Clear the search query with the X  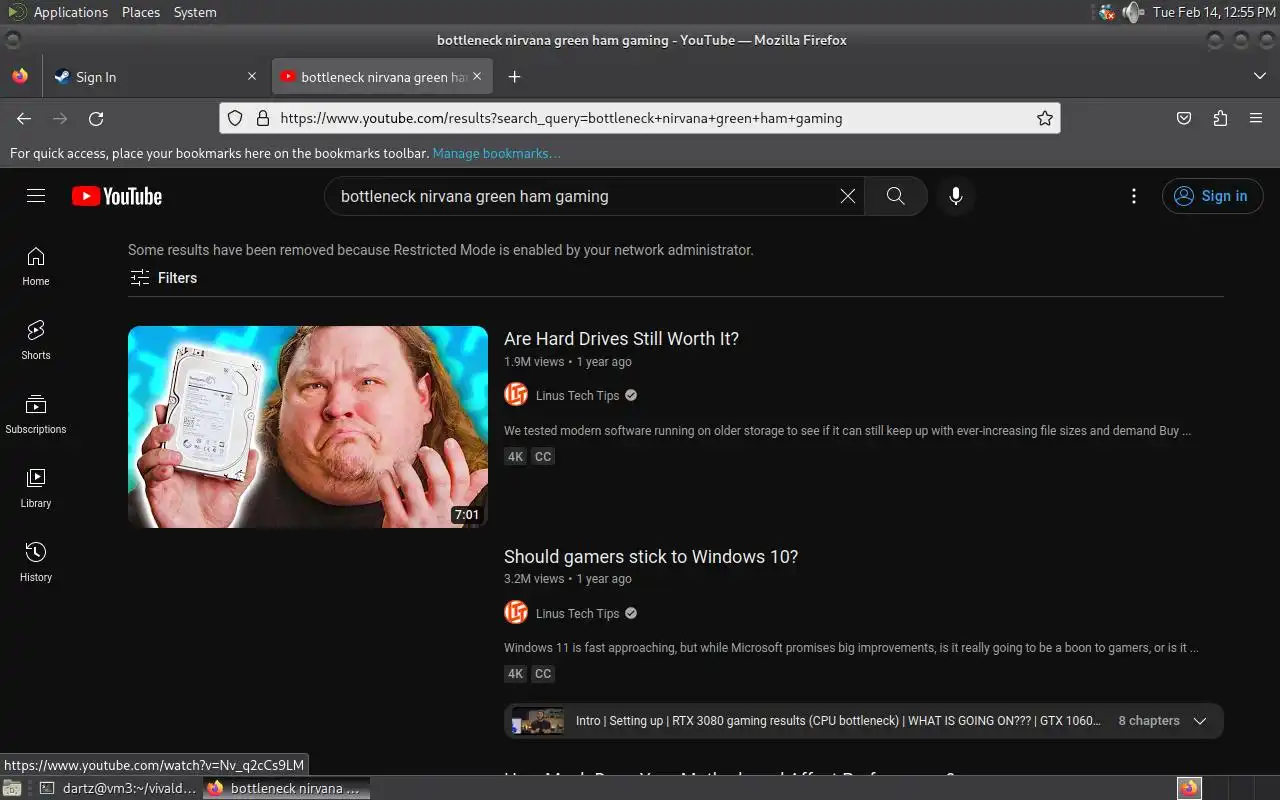(x=848, y=196)
